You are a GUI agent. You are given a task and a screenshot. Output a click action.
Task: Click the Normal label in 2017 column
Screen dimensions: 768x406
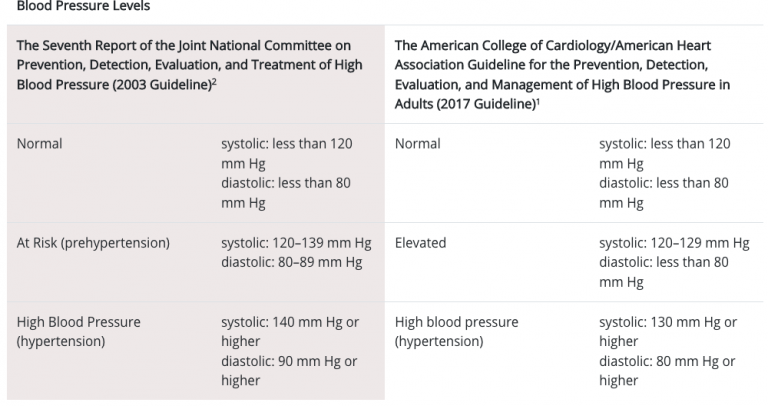click(417, 143)
